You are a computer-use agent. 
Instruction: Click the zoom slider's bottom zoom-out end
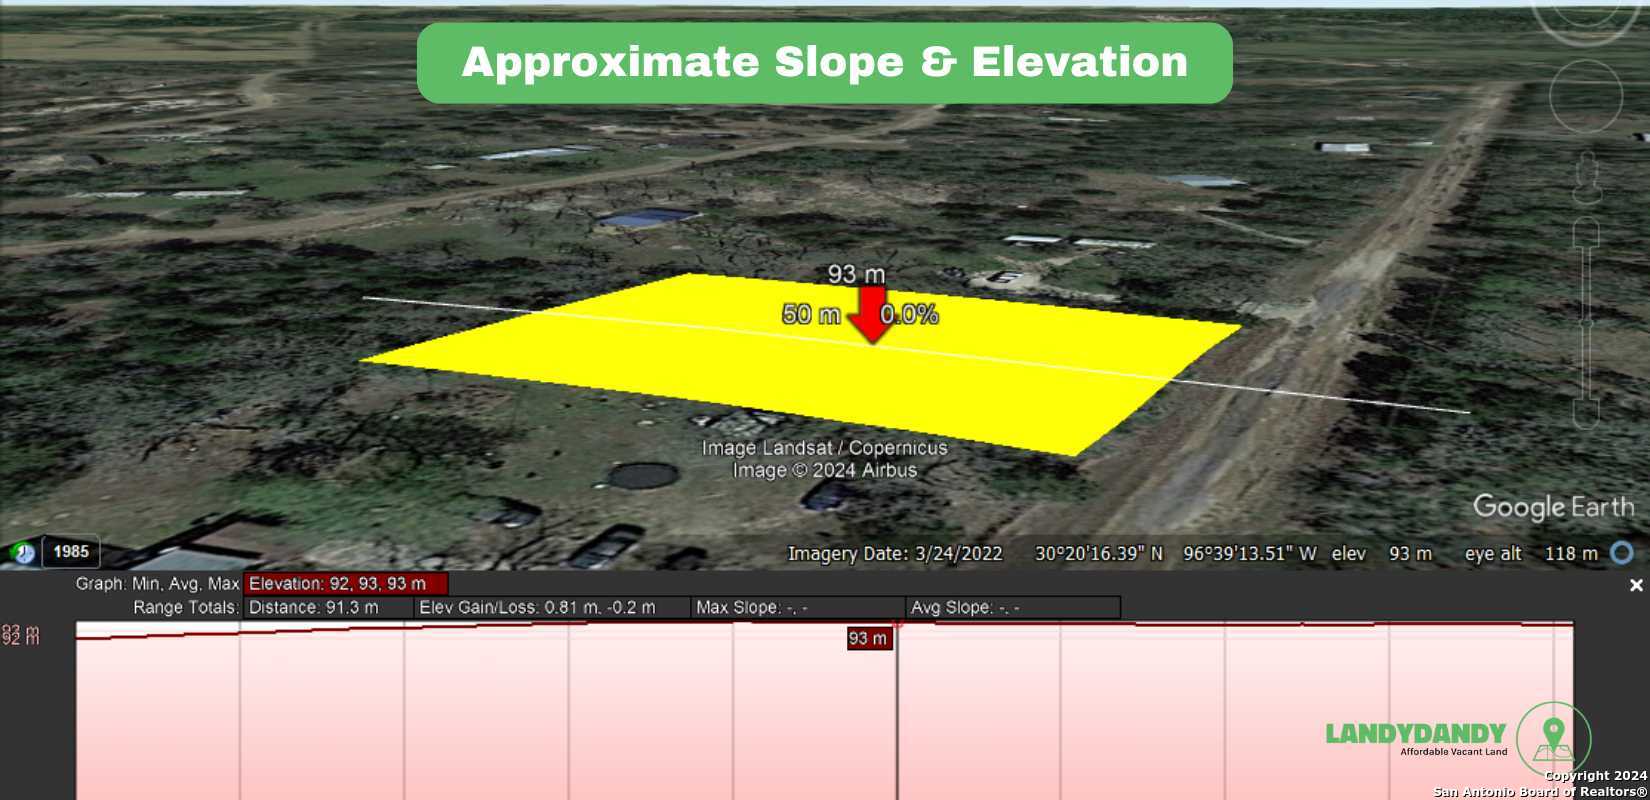[1586, 412]
